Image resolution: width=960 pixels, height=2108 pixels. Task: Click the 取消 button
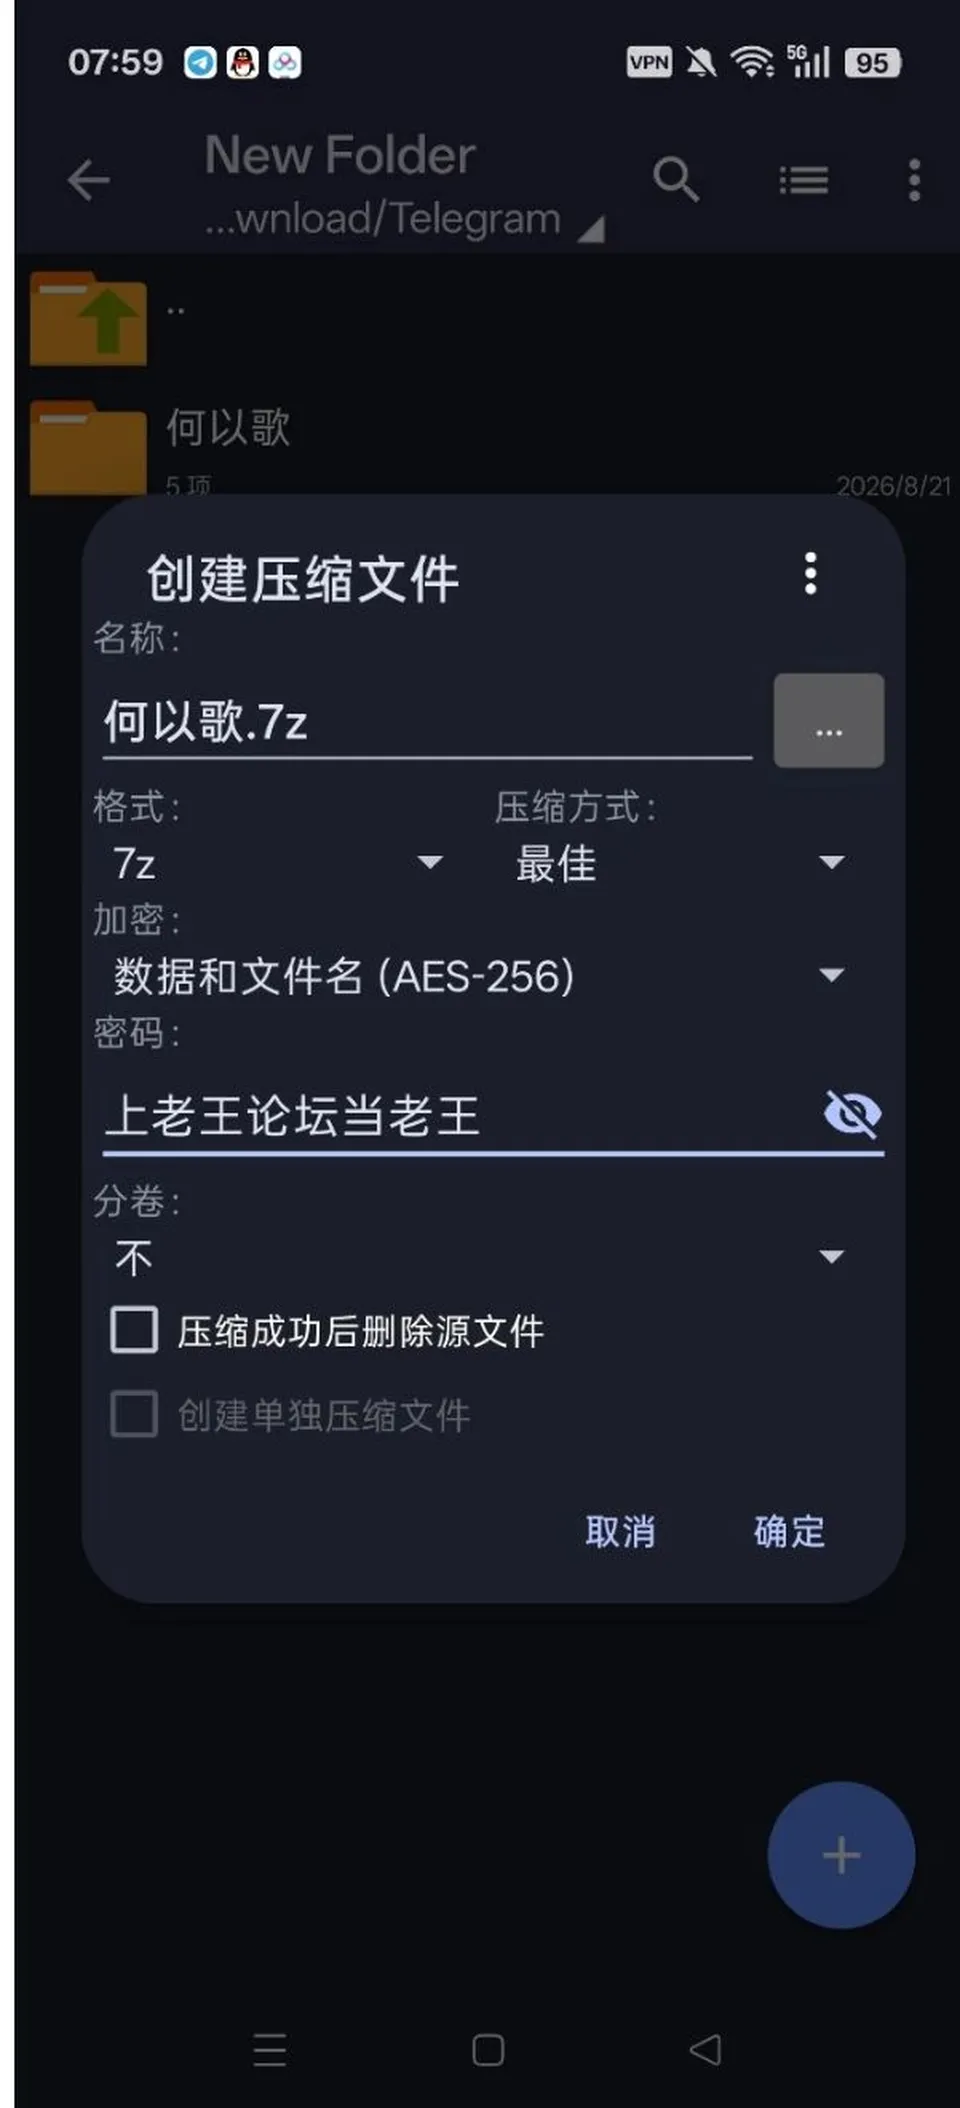pos(620,1531)
